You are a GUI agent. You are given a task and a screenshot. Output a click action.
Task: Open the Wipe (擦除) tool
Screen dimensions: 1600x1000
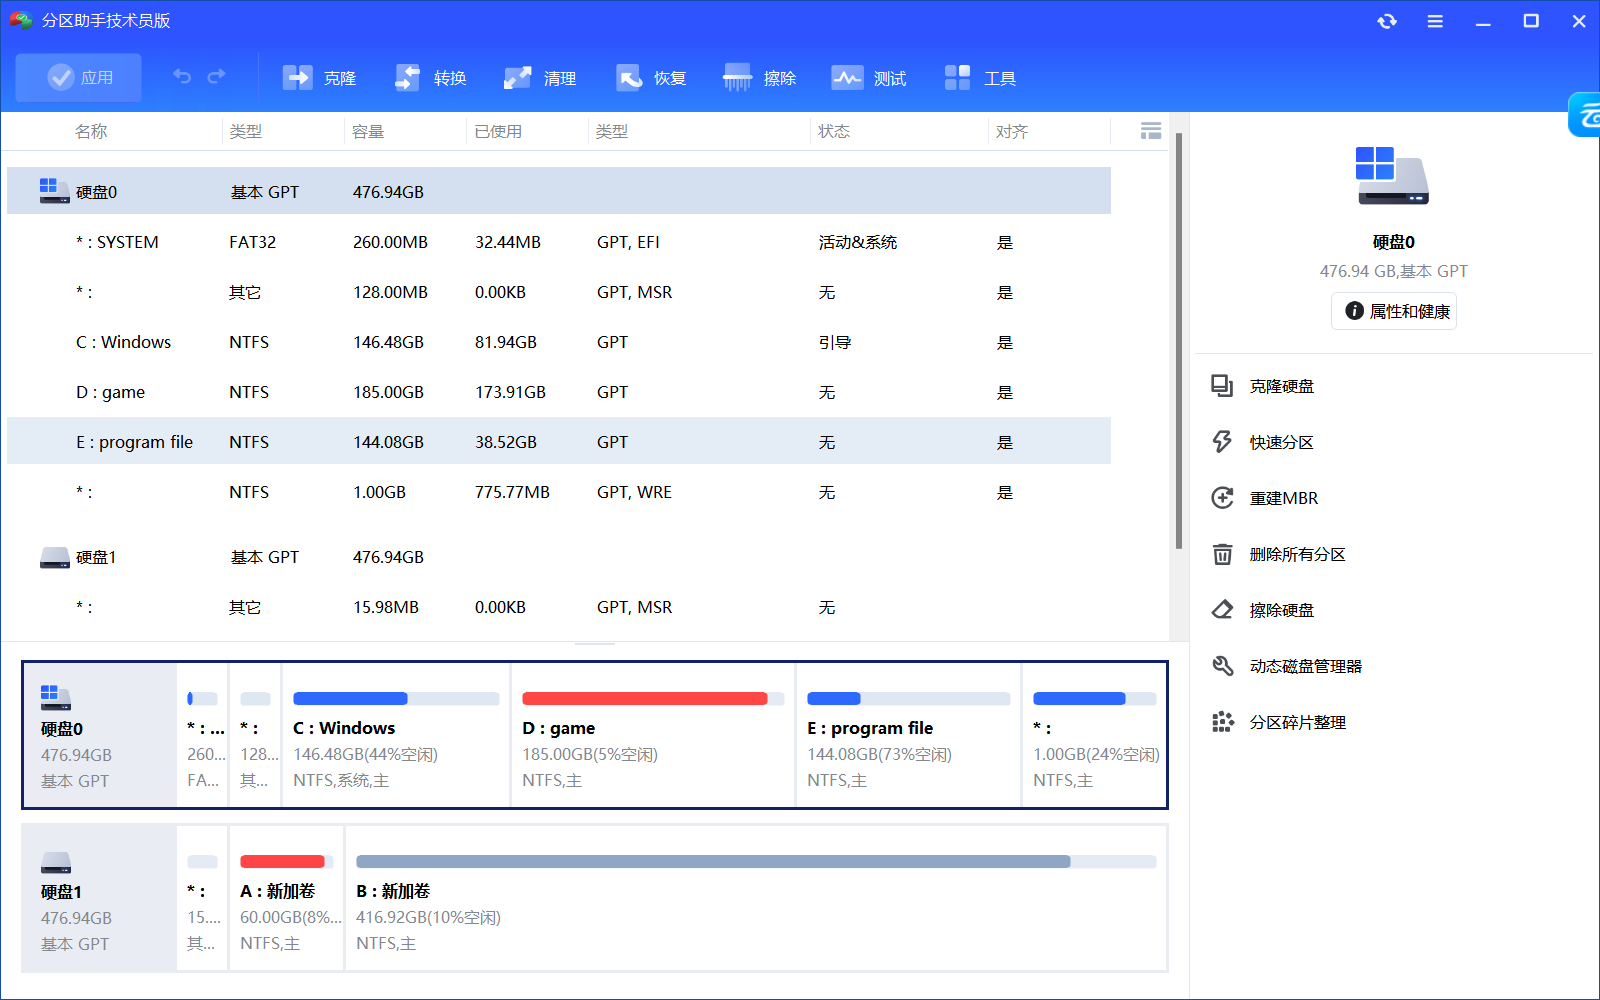tap(760, 78)
